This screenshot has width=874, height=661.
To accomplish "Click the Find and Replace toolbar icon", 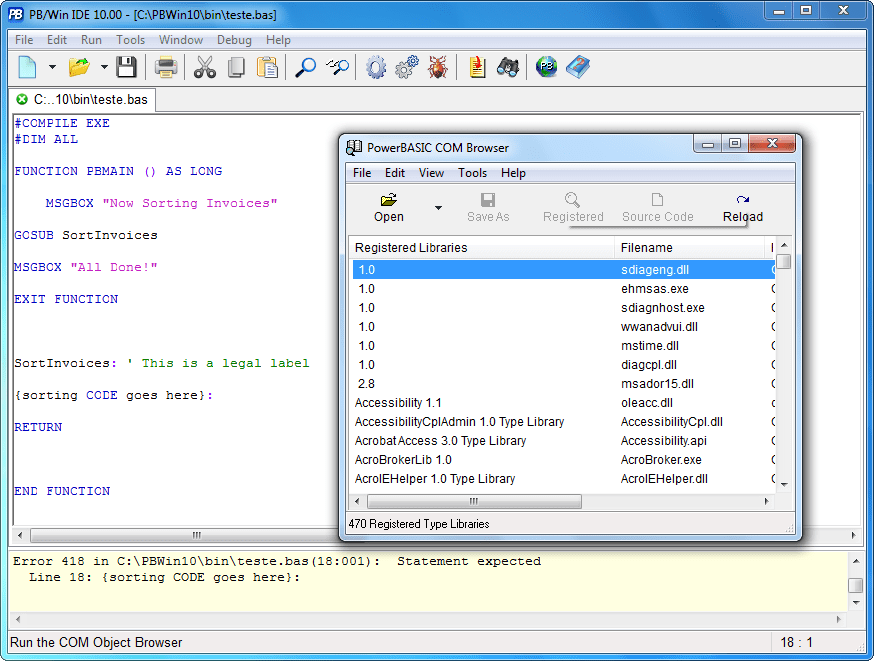I will (x=336, y=66).
